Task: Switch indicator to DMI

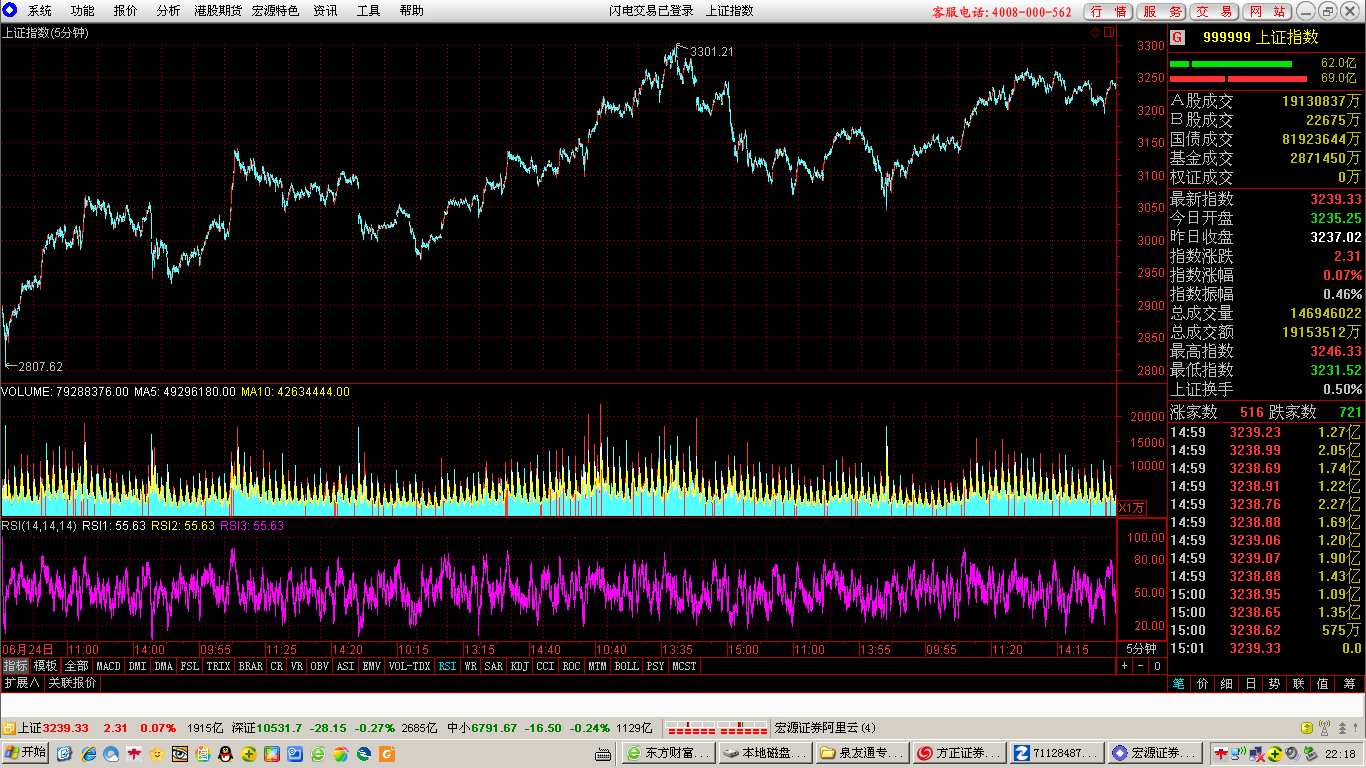Action: [x=137, y=665]
